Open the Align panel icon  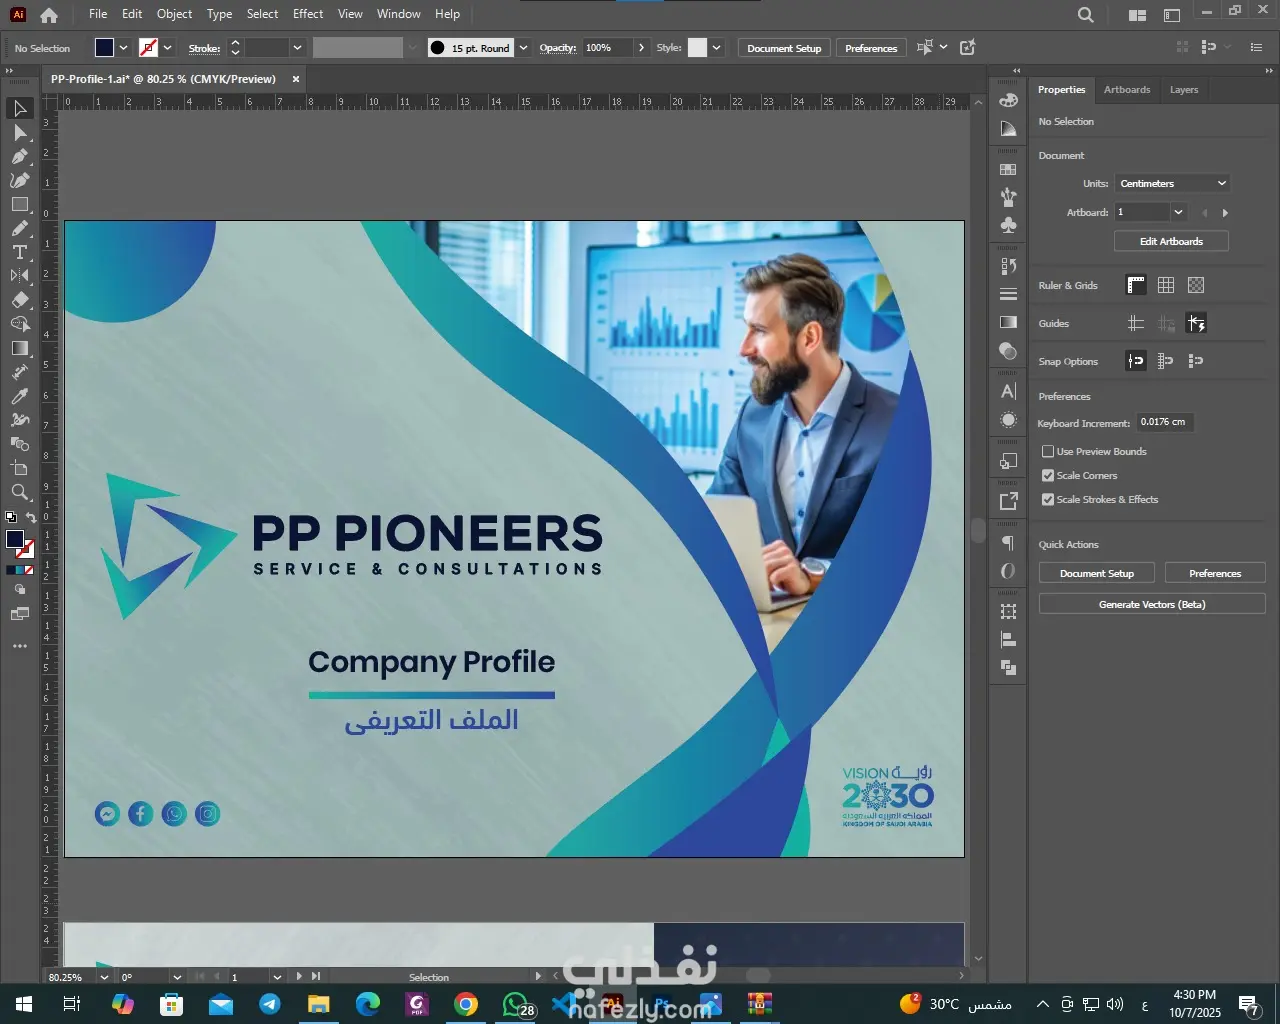tap(1008, 640)
